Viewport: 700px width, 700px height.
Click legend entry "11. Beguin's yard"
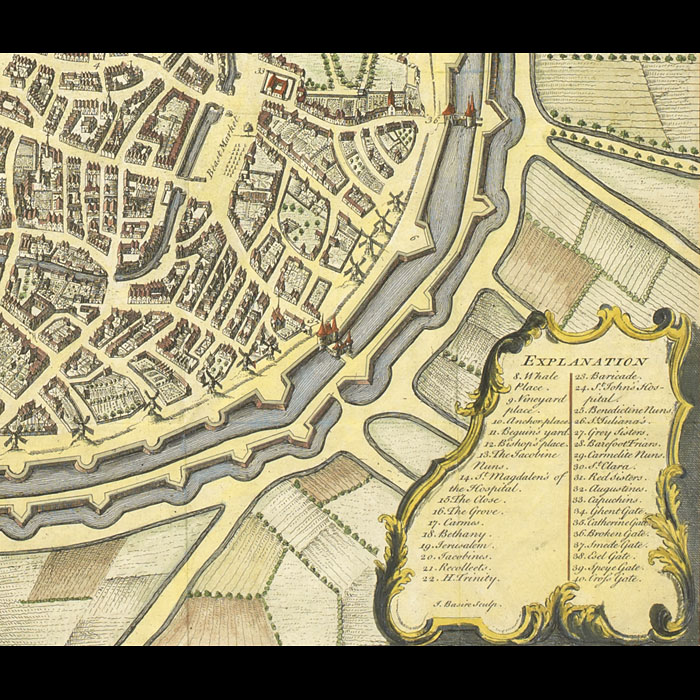pos(529,432)
